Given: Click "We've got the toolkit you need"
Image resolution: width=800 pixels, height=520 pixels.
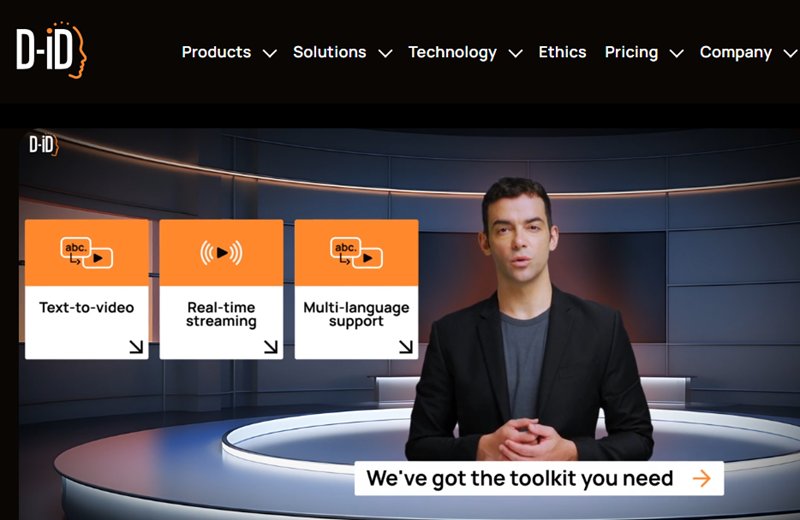Looking at the screenshot, I should (x=519, y=478).
